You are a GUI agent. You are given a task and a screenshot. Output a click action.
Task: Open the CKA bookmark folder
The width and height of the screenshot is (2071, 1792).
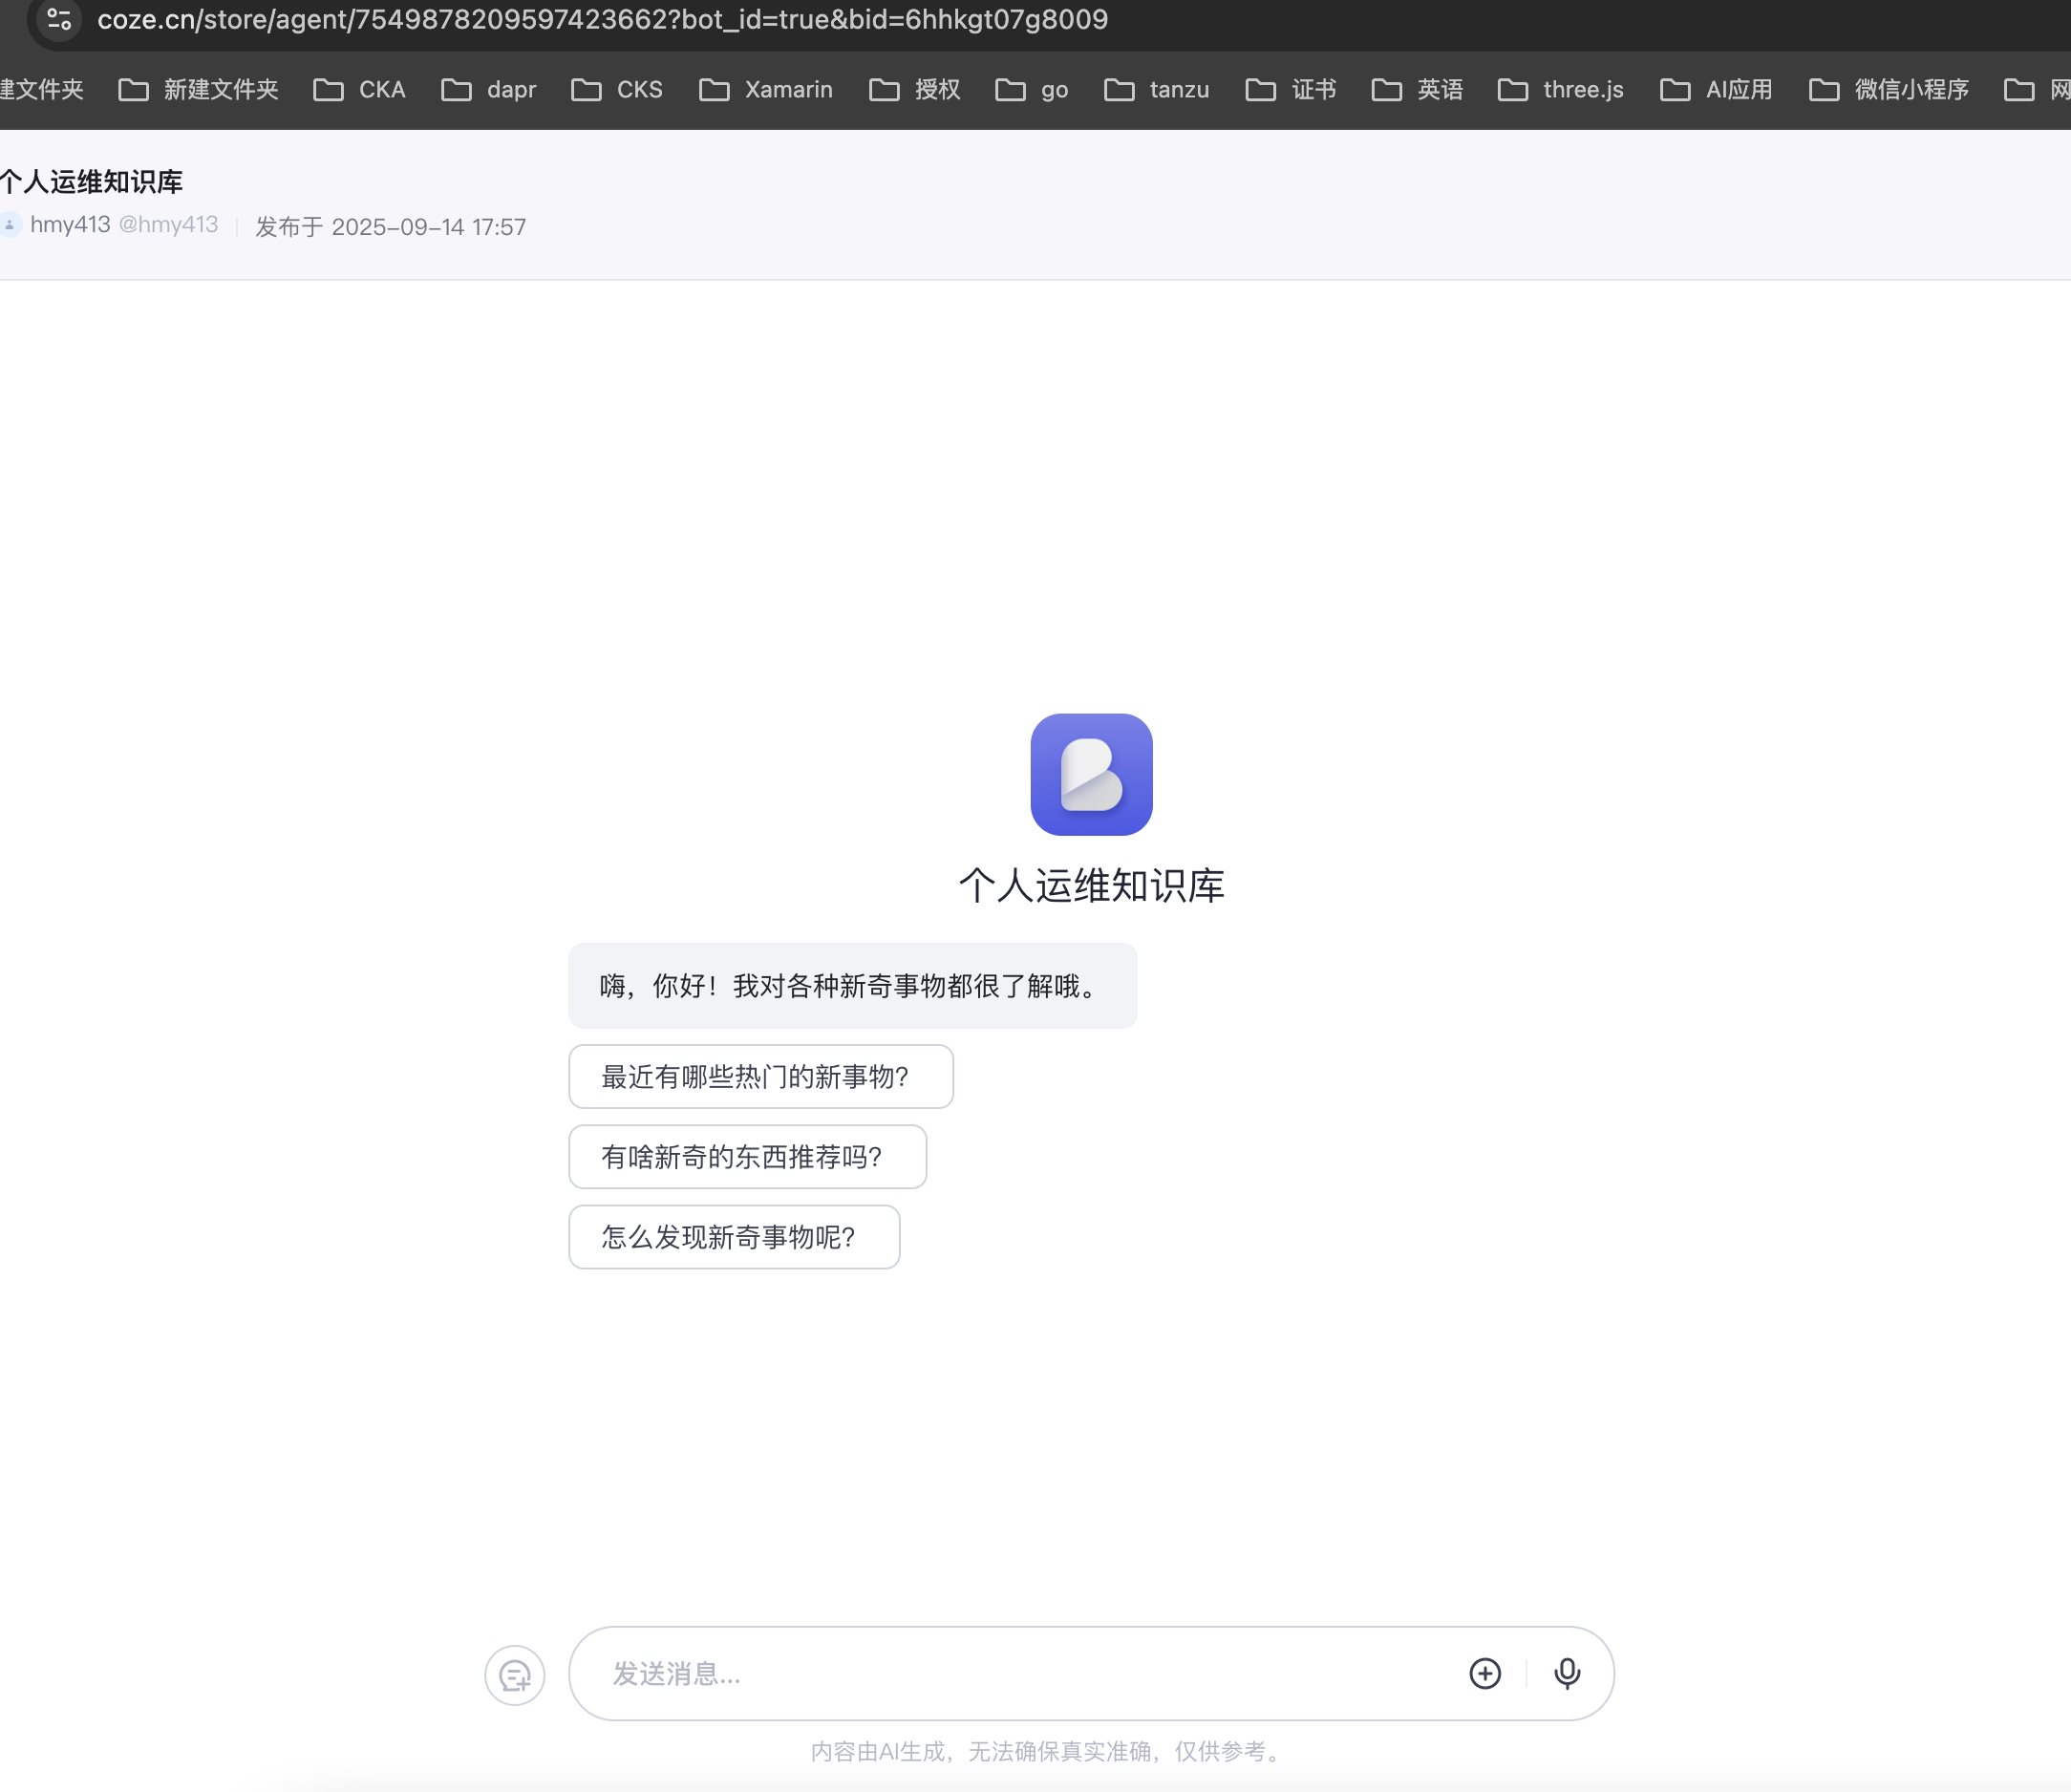[x=360, y=90]
